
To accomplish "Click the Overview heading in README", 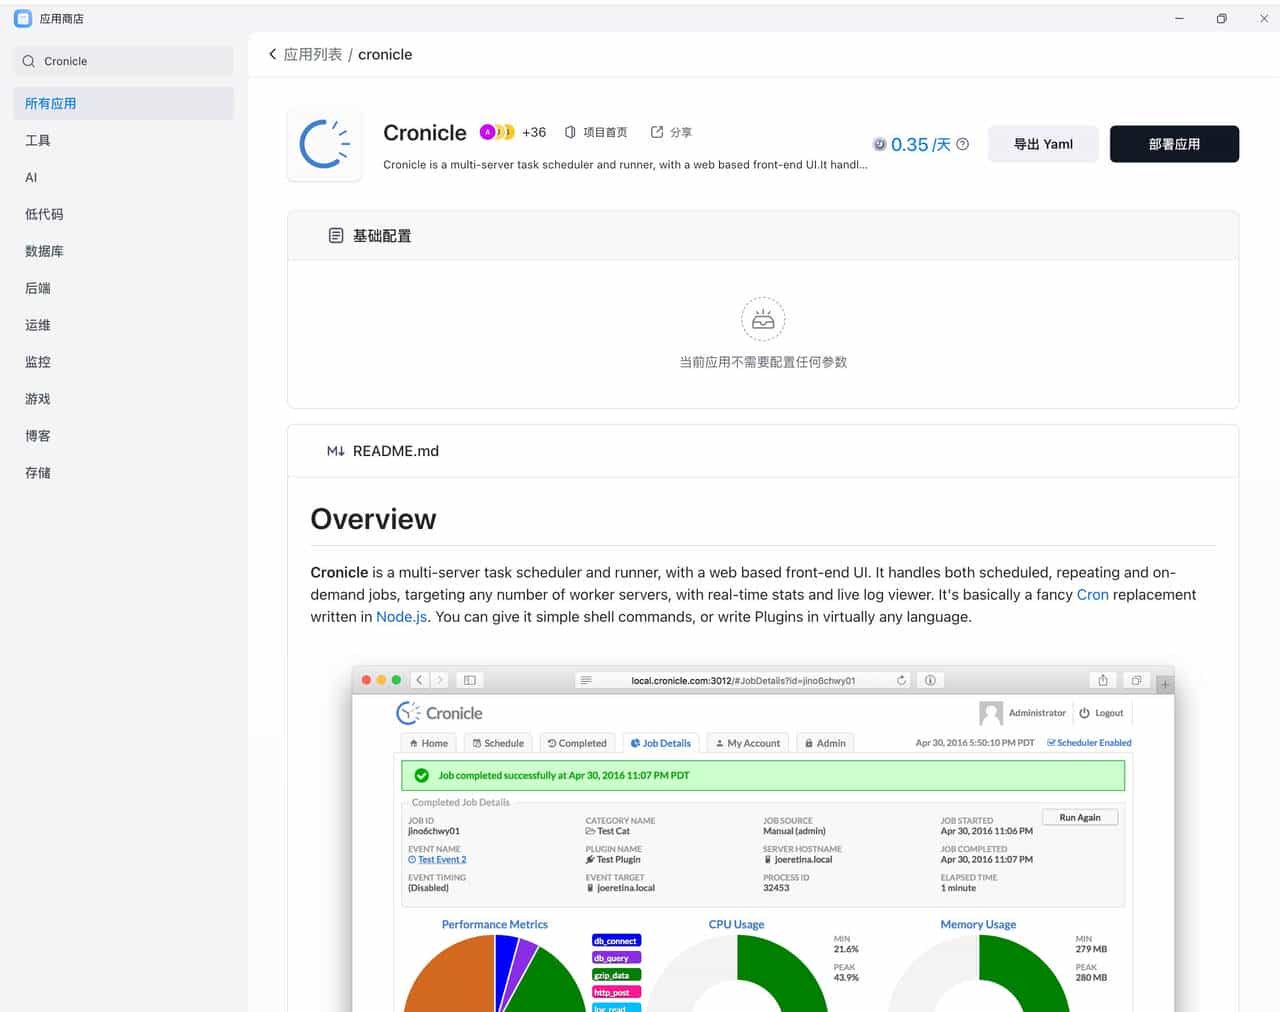I will pyautogui.click(x=373, y=519).
